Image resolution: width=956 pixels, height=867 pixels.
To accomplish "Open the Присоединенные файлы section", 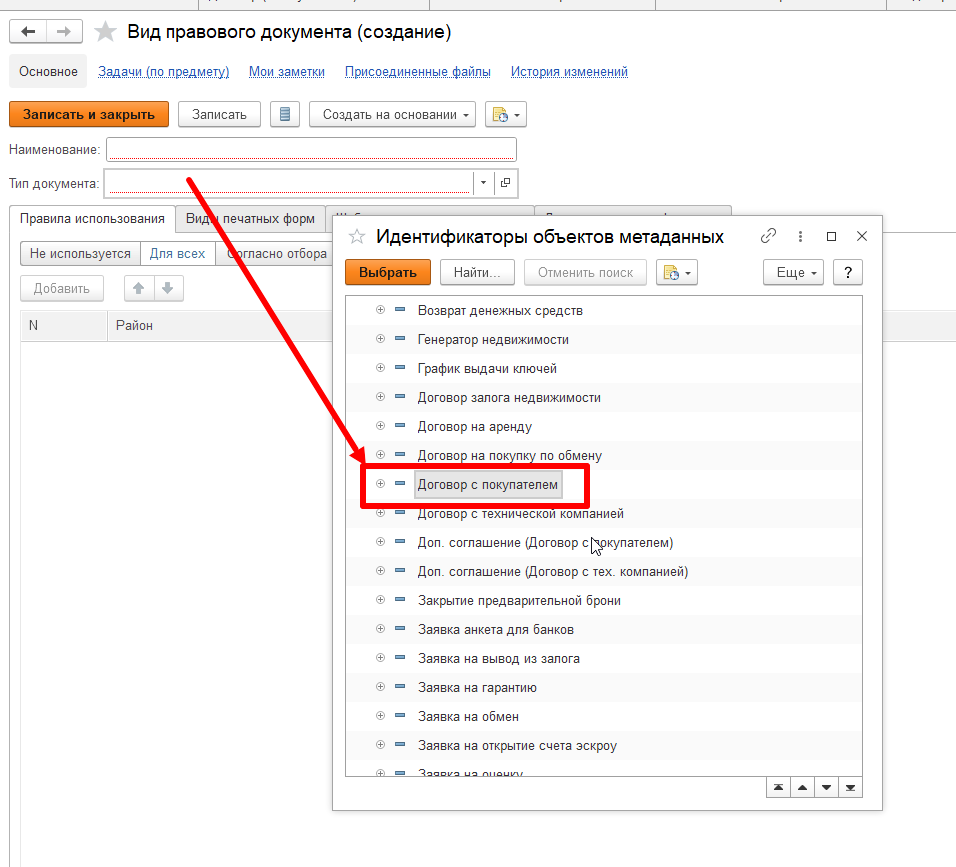I will click(x=417, y=71).
